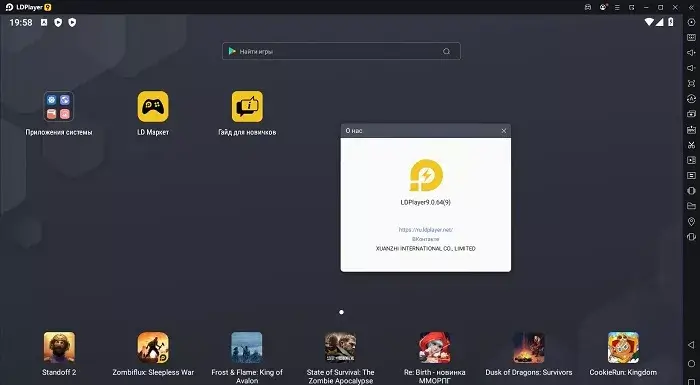Open emulator settings hexagon icon in sidebar
The image size is (700, 385).
click(x=692, y=22)
